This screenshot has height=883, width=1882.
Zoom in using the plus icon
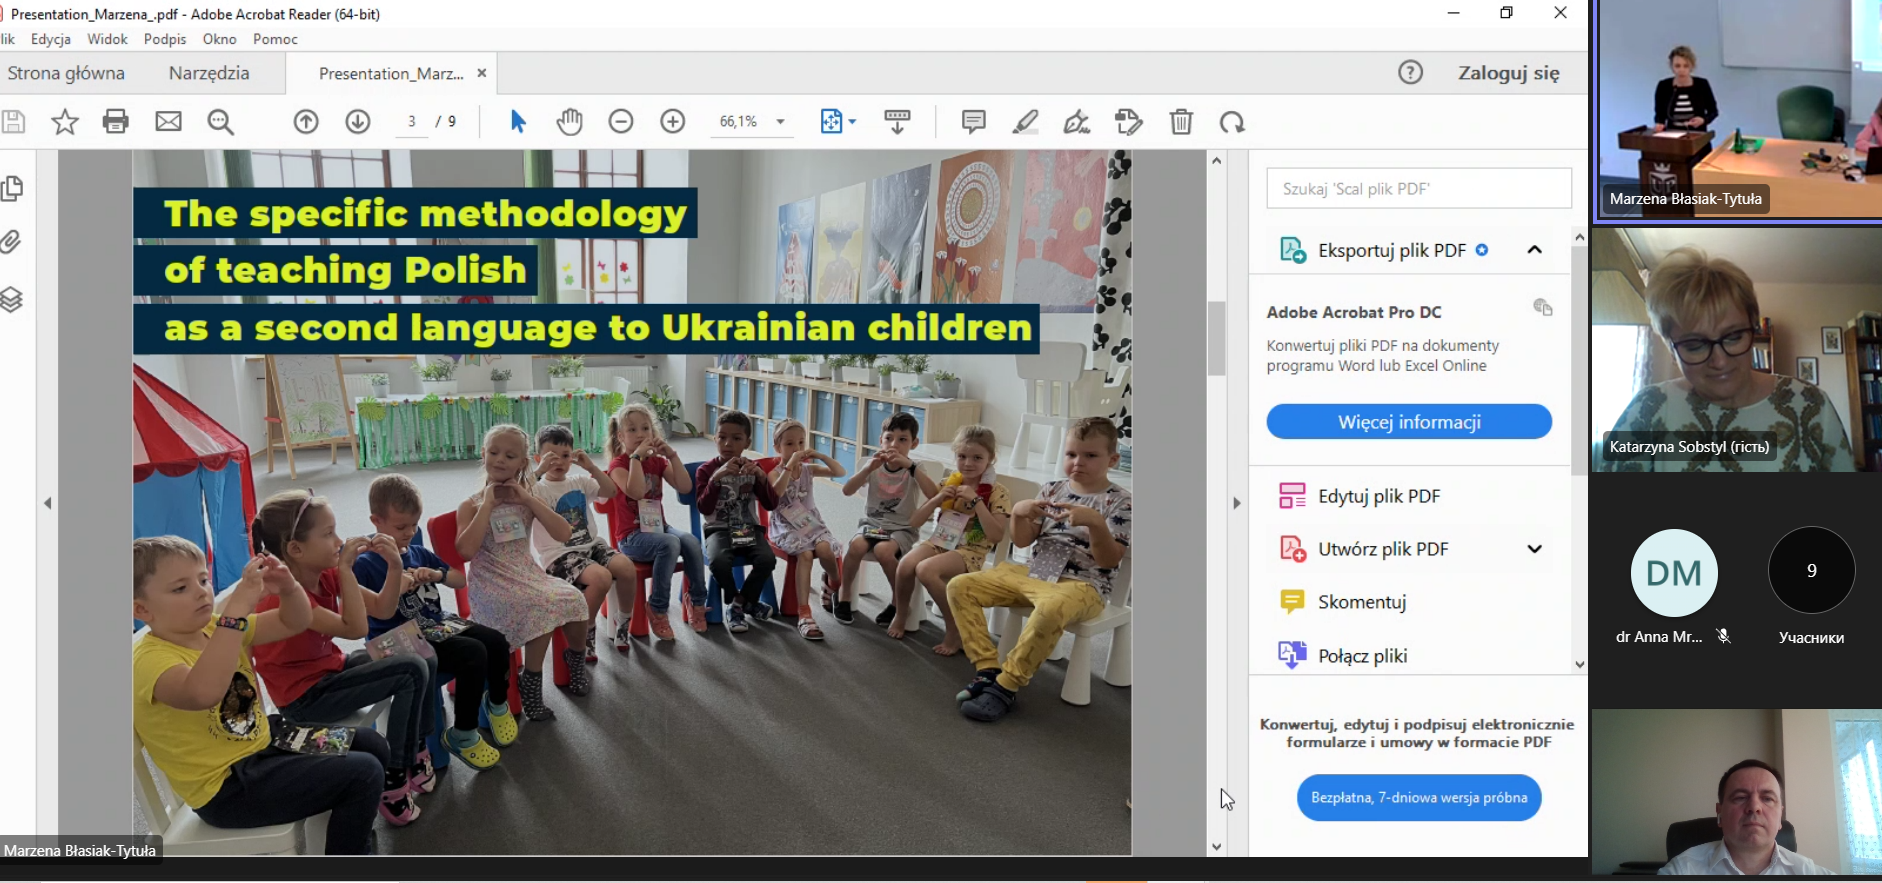pyautogui.click(x=673, y=122)
